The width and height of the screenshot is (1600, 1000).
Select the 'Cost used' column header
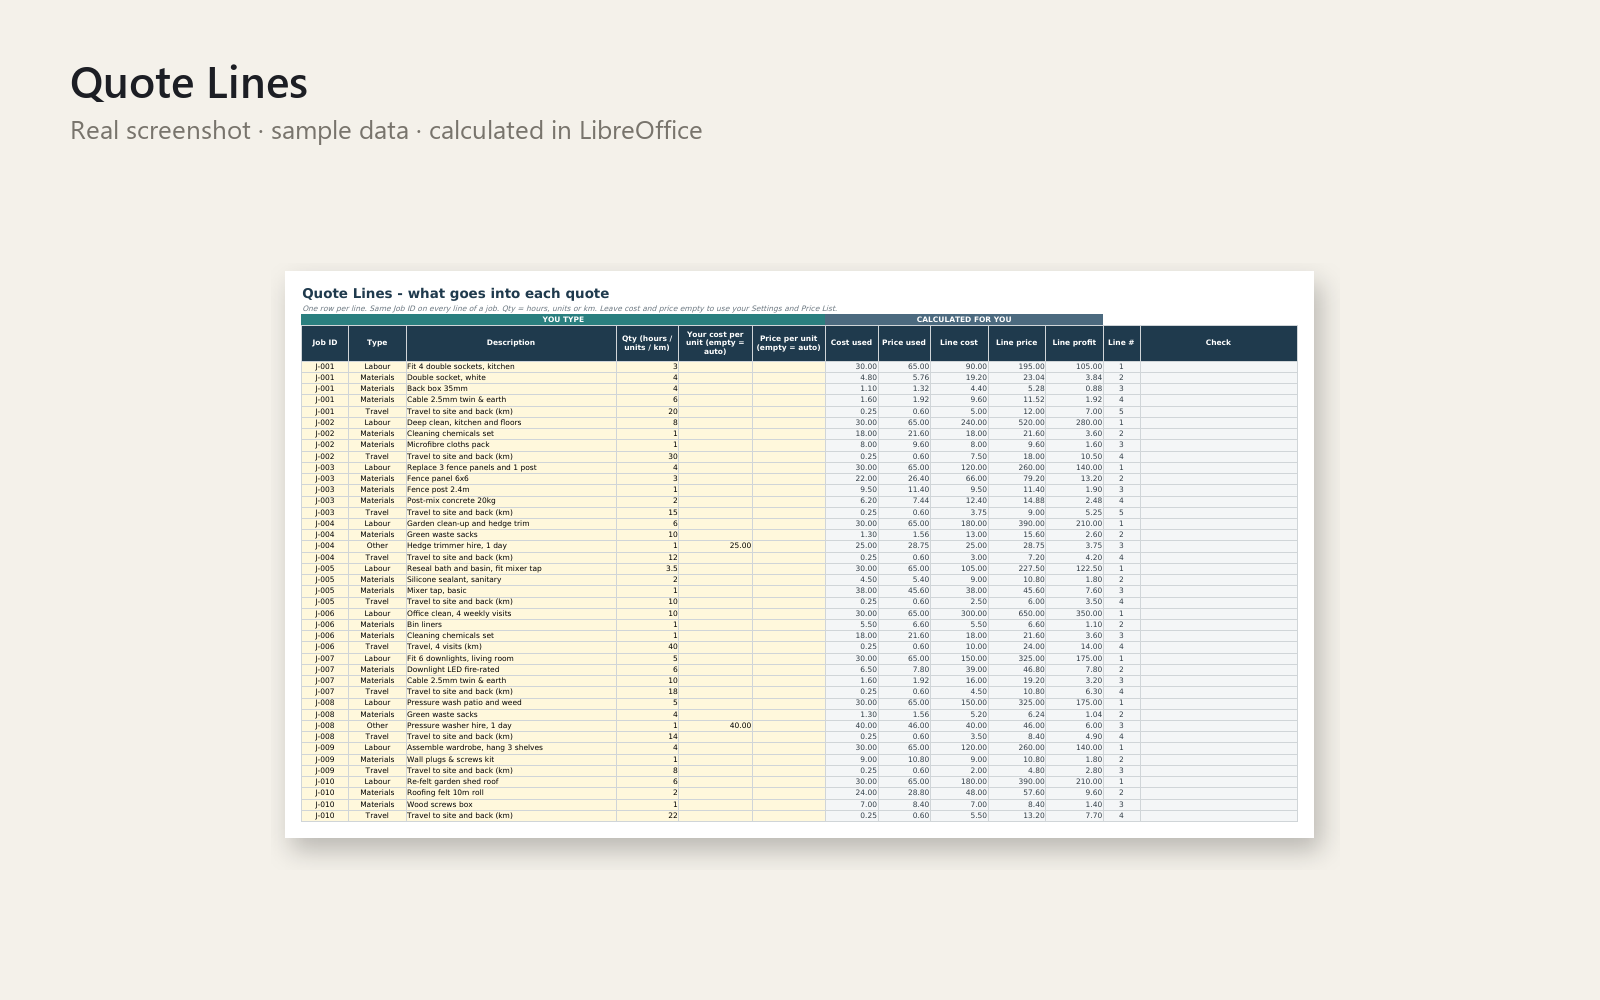[x=852, y=343]
